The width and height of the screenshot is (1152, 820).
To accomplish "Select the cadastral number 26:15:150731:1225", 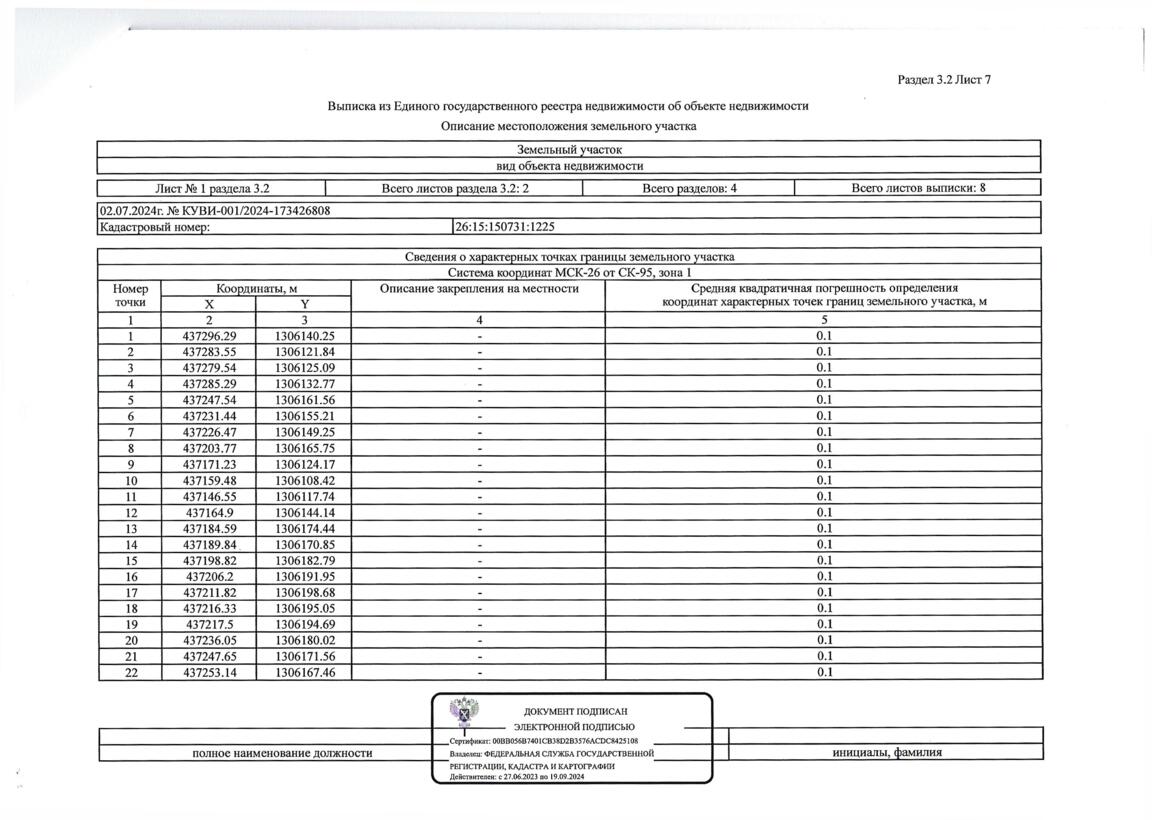I will coord(505,227).
